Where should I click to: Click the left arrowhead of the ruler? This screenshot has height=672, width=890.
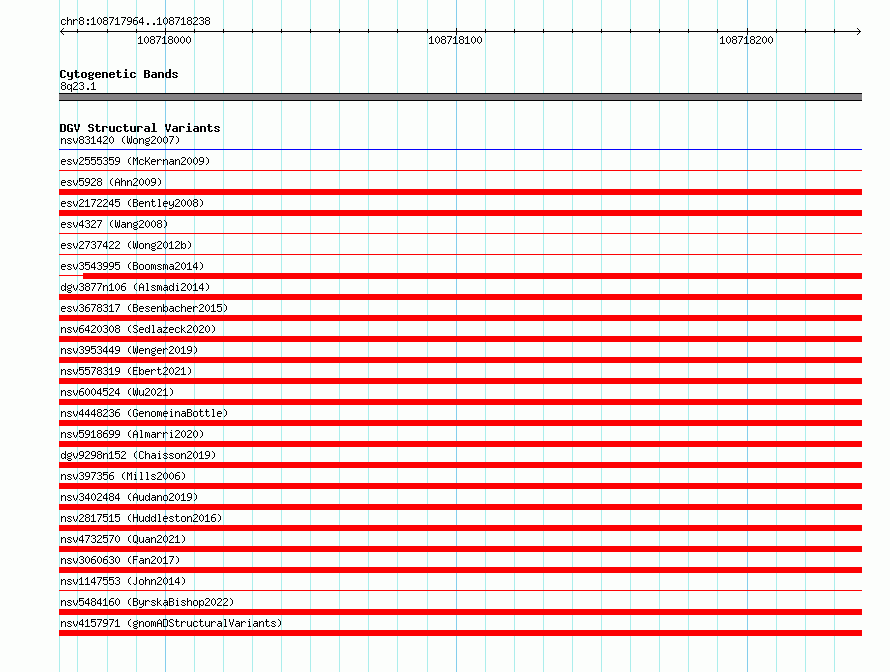coord(62,31)
